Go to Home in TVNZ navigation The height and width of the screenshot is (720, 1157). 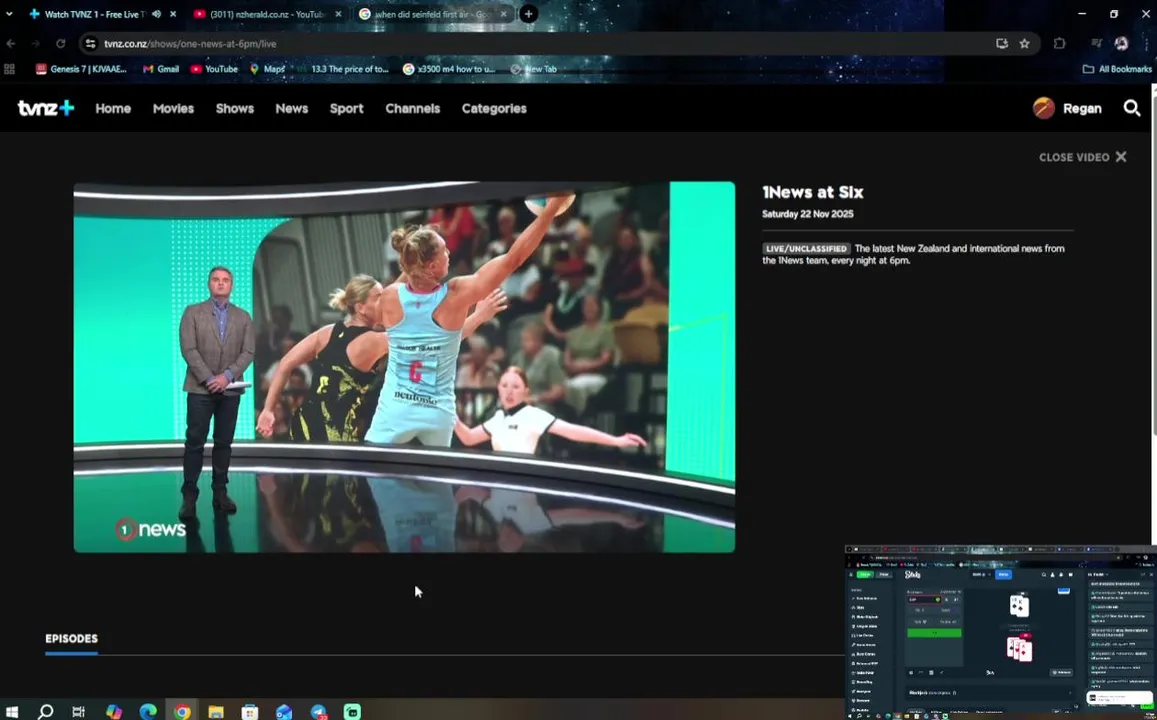point(113,108)
